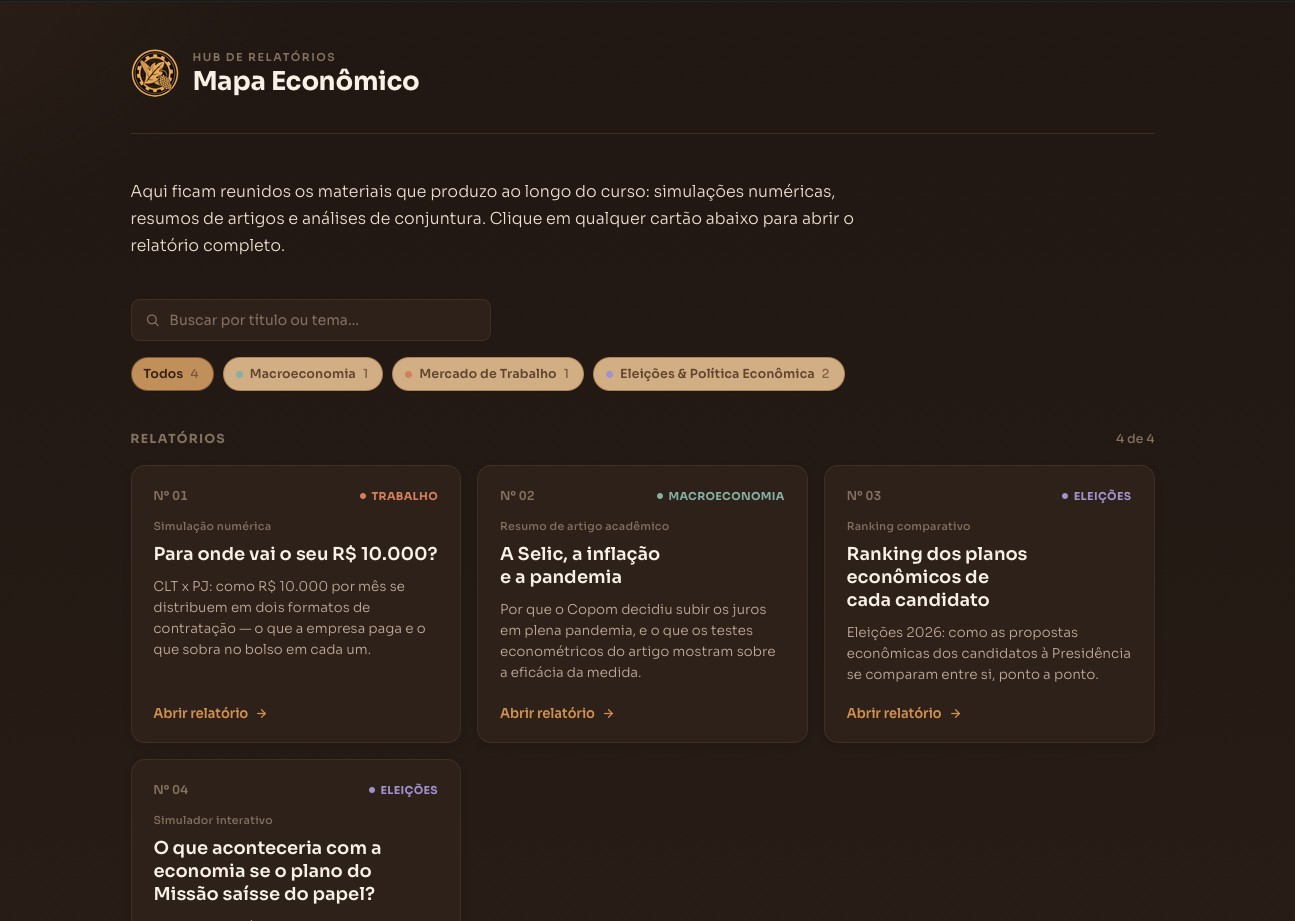
Task: Click the 'RELATÓRIOS' section heading
Action: [x=178, y=439]
